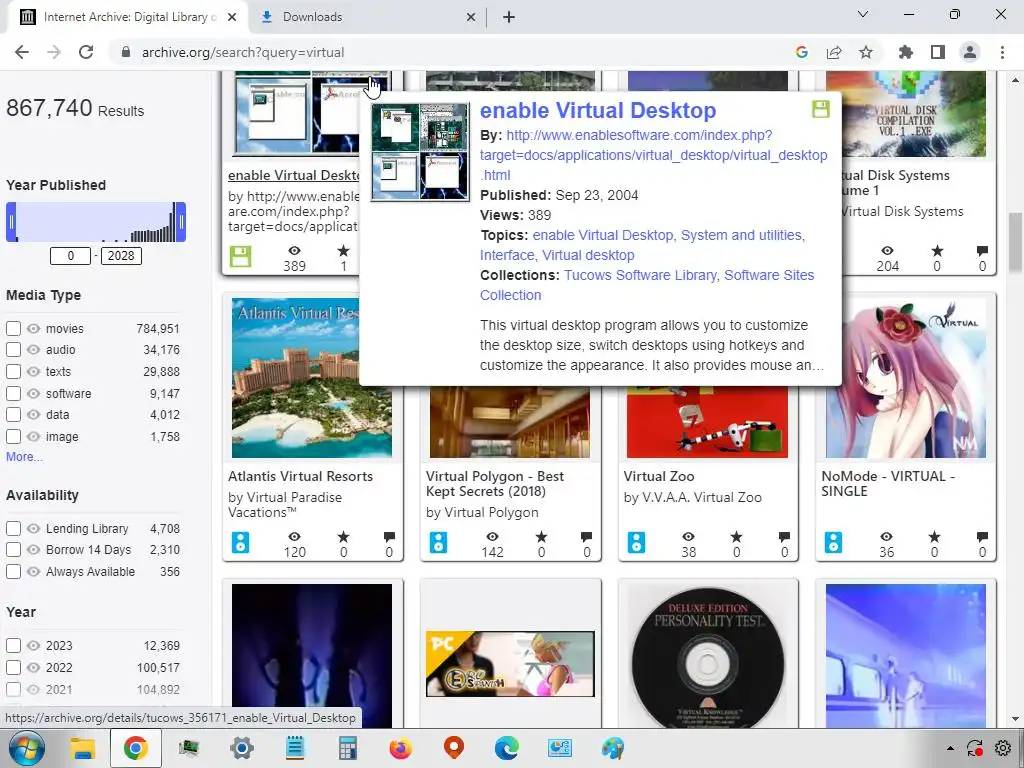Screen dimensions: 1024x768
Task: Check the texts media type filter
Action: coord(13,371)
